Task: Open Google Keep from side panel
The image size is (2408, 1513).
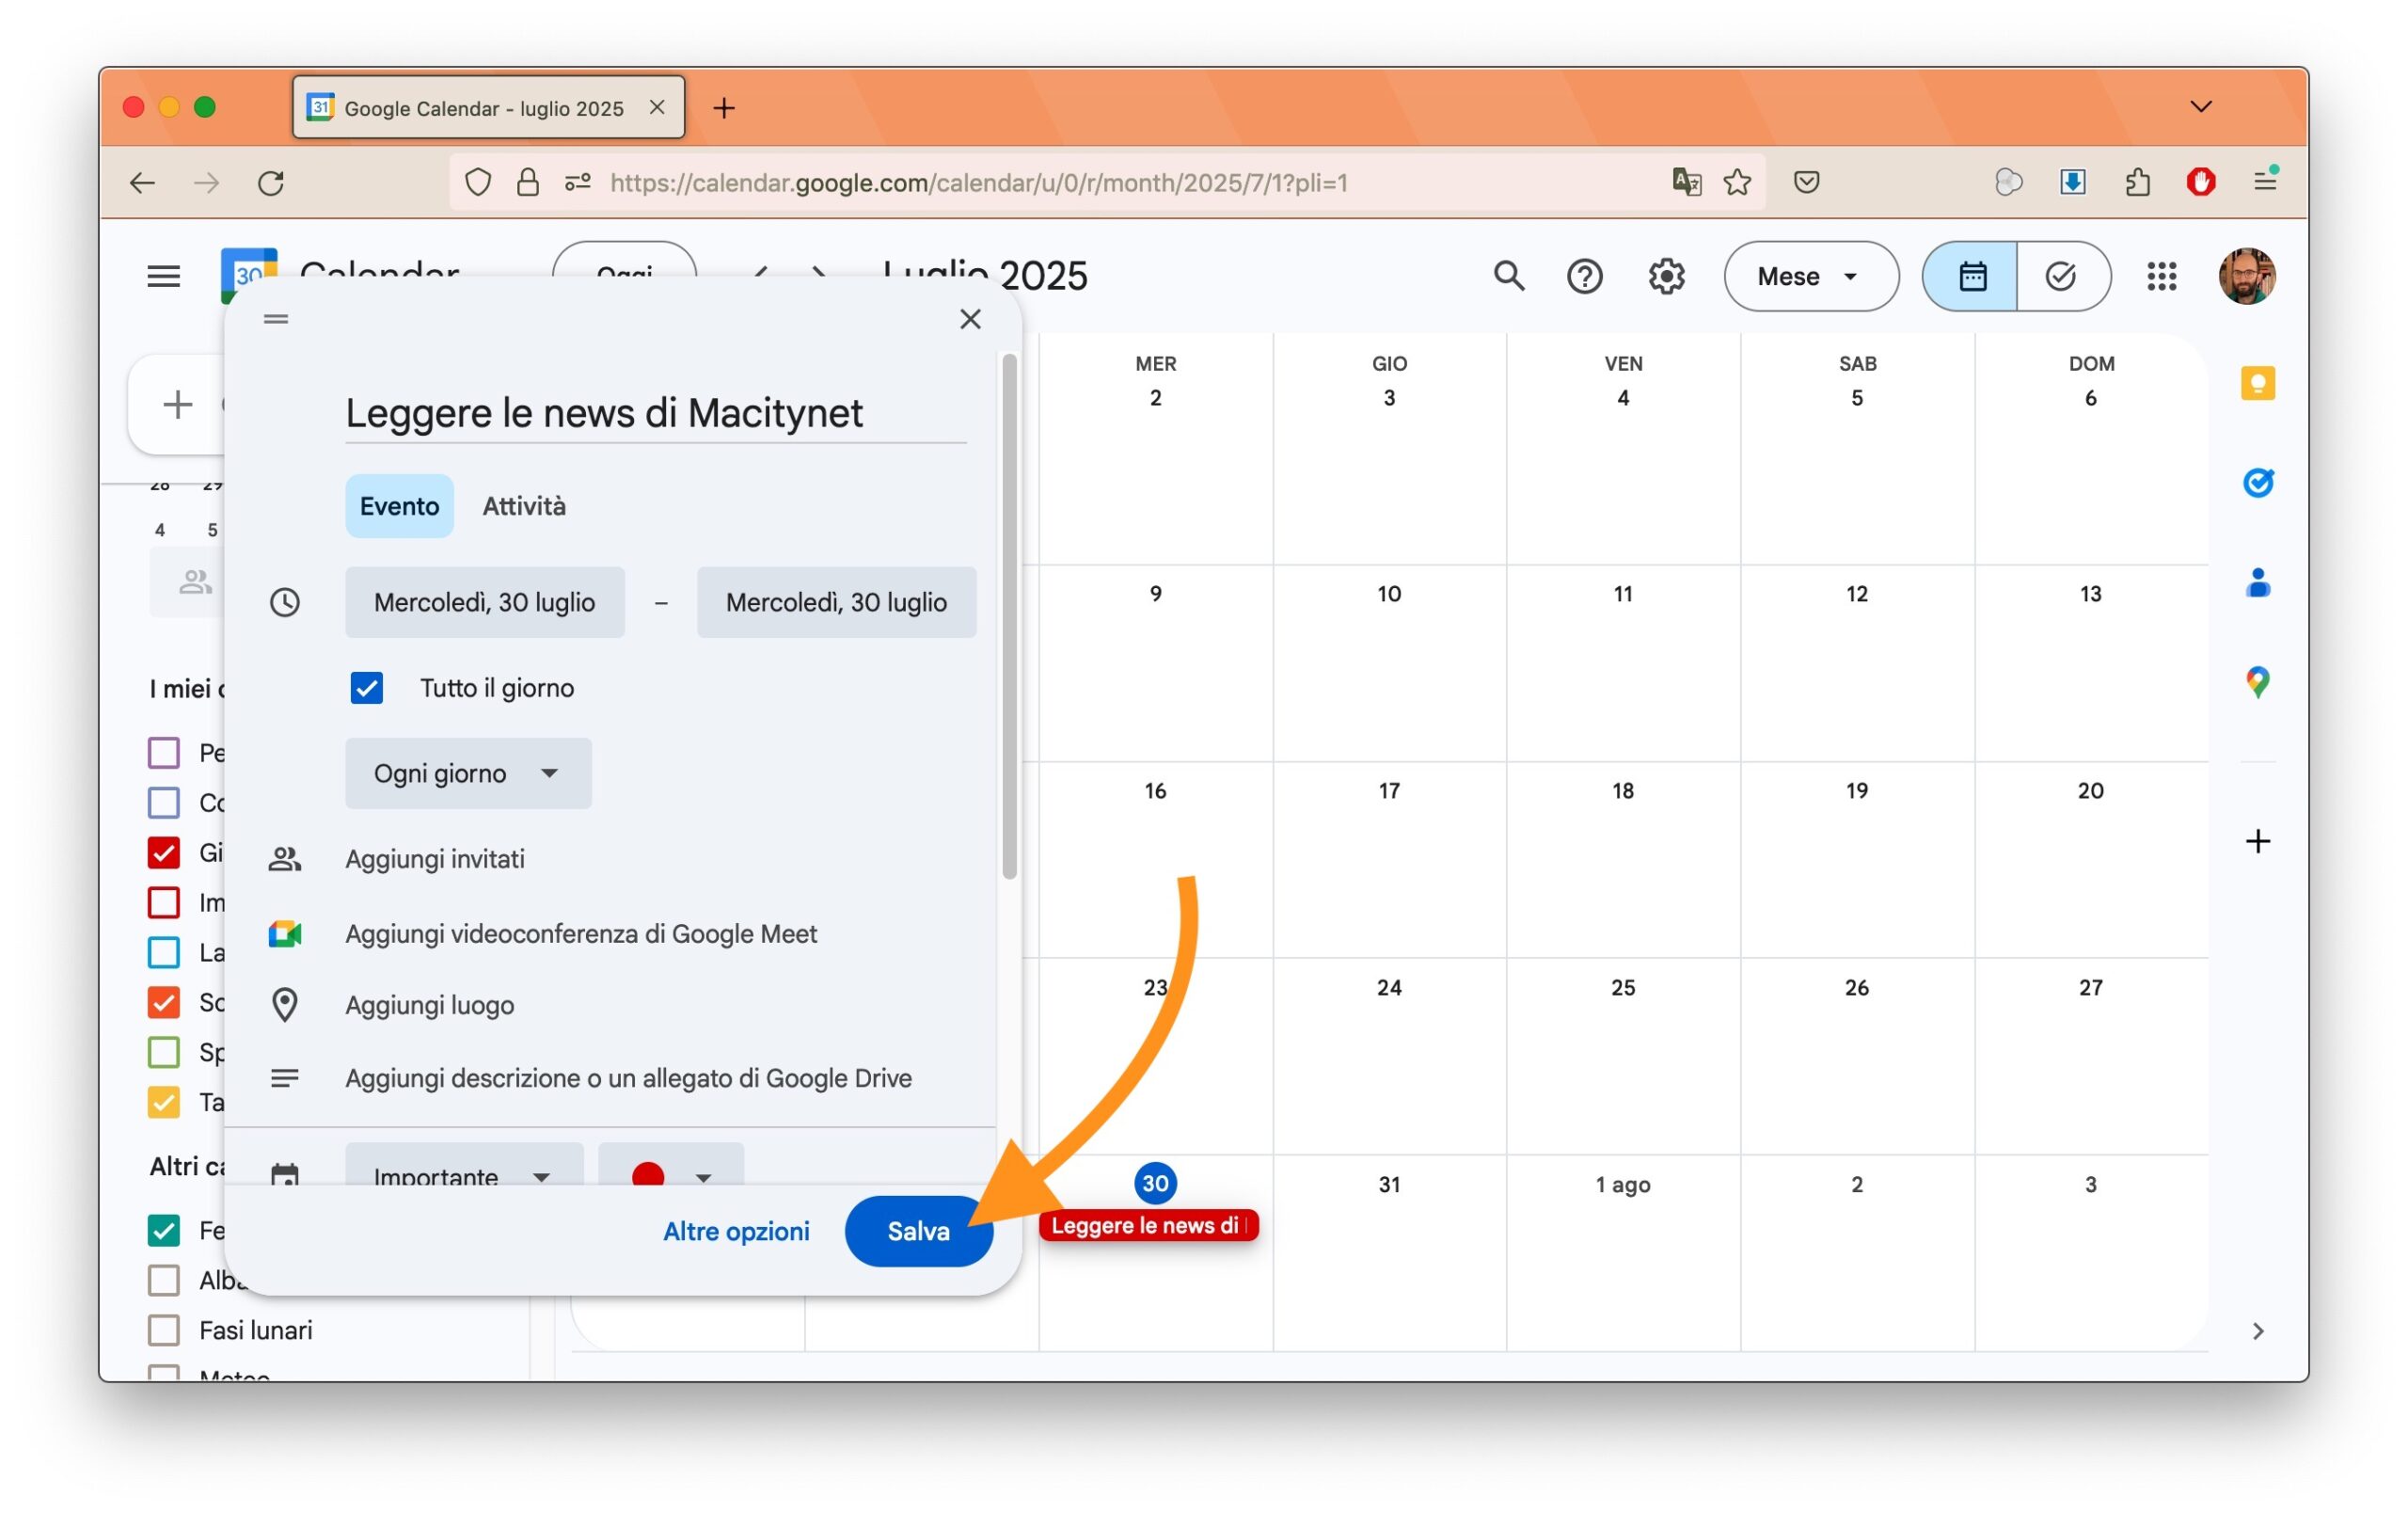Action: click(2257, 383)
